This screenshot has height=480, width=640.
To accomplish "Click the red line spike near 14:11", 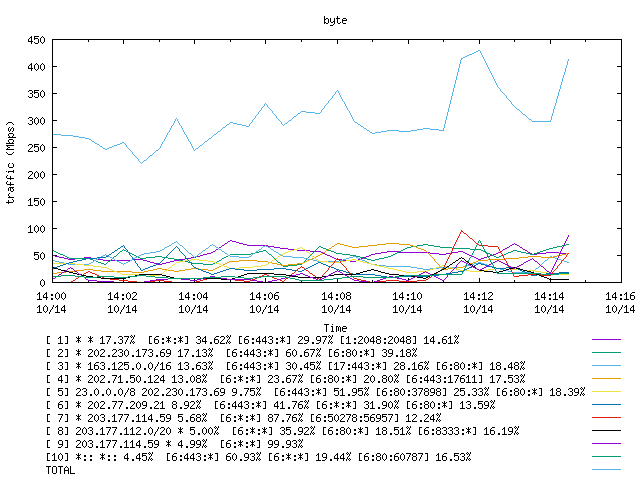I will [x=462, y=231].
